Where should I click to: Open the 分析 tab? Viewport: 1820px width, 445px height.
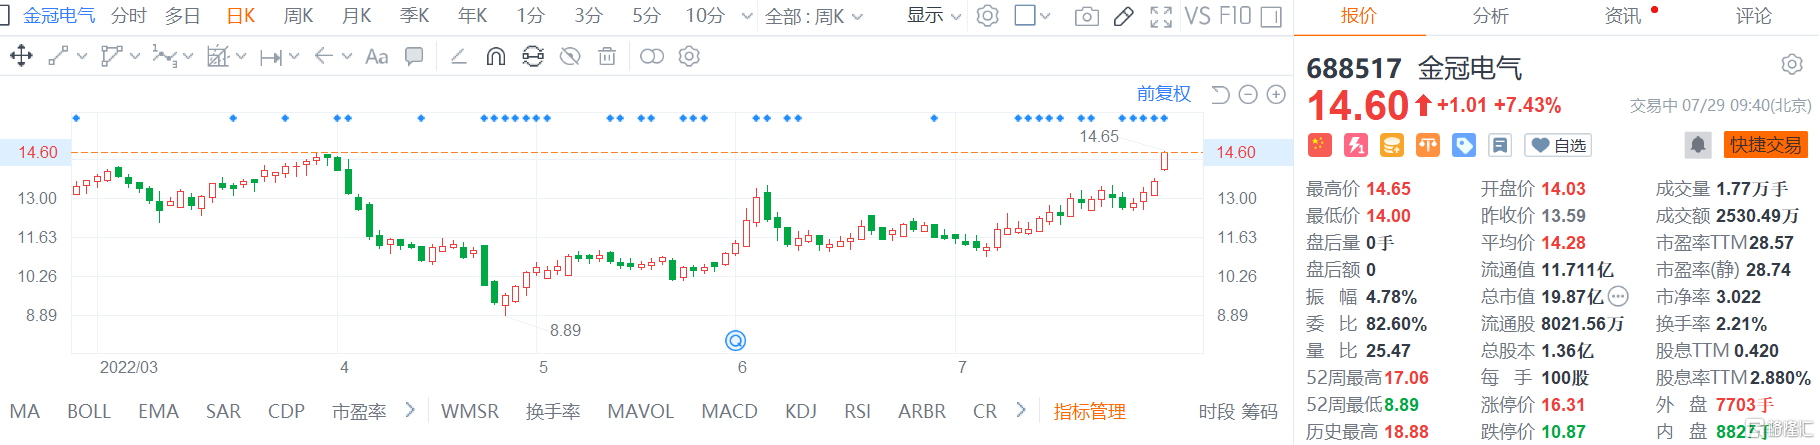[x=1490, y=16]
